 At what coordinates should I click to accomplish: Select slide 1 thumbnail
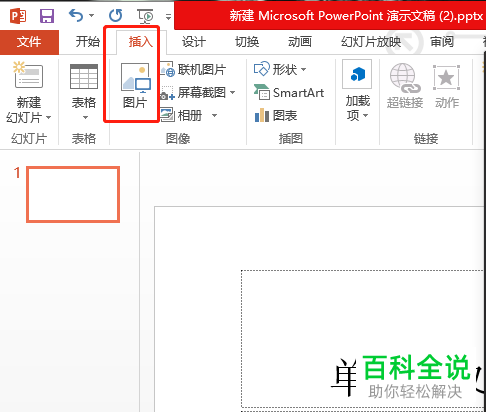click(x=73, y=194)
